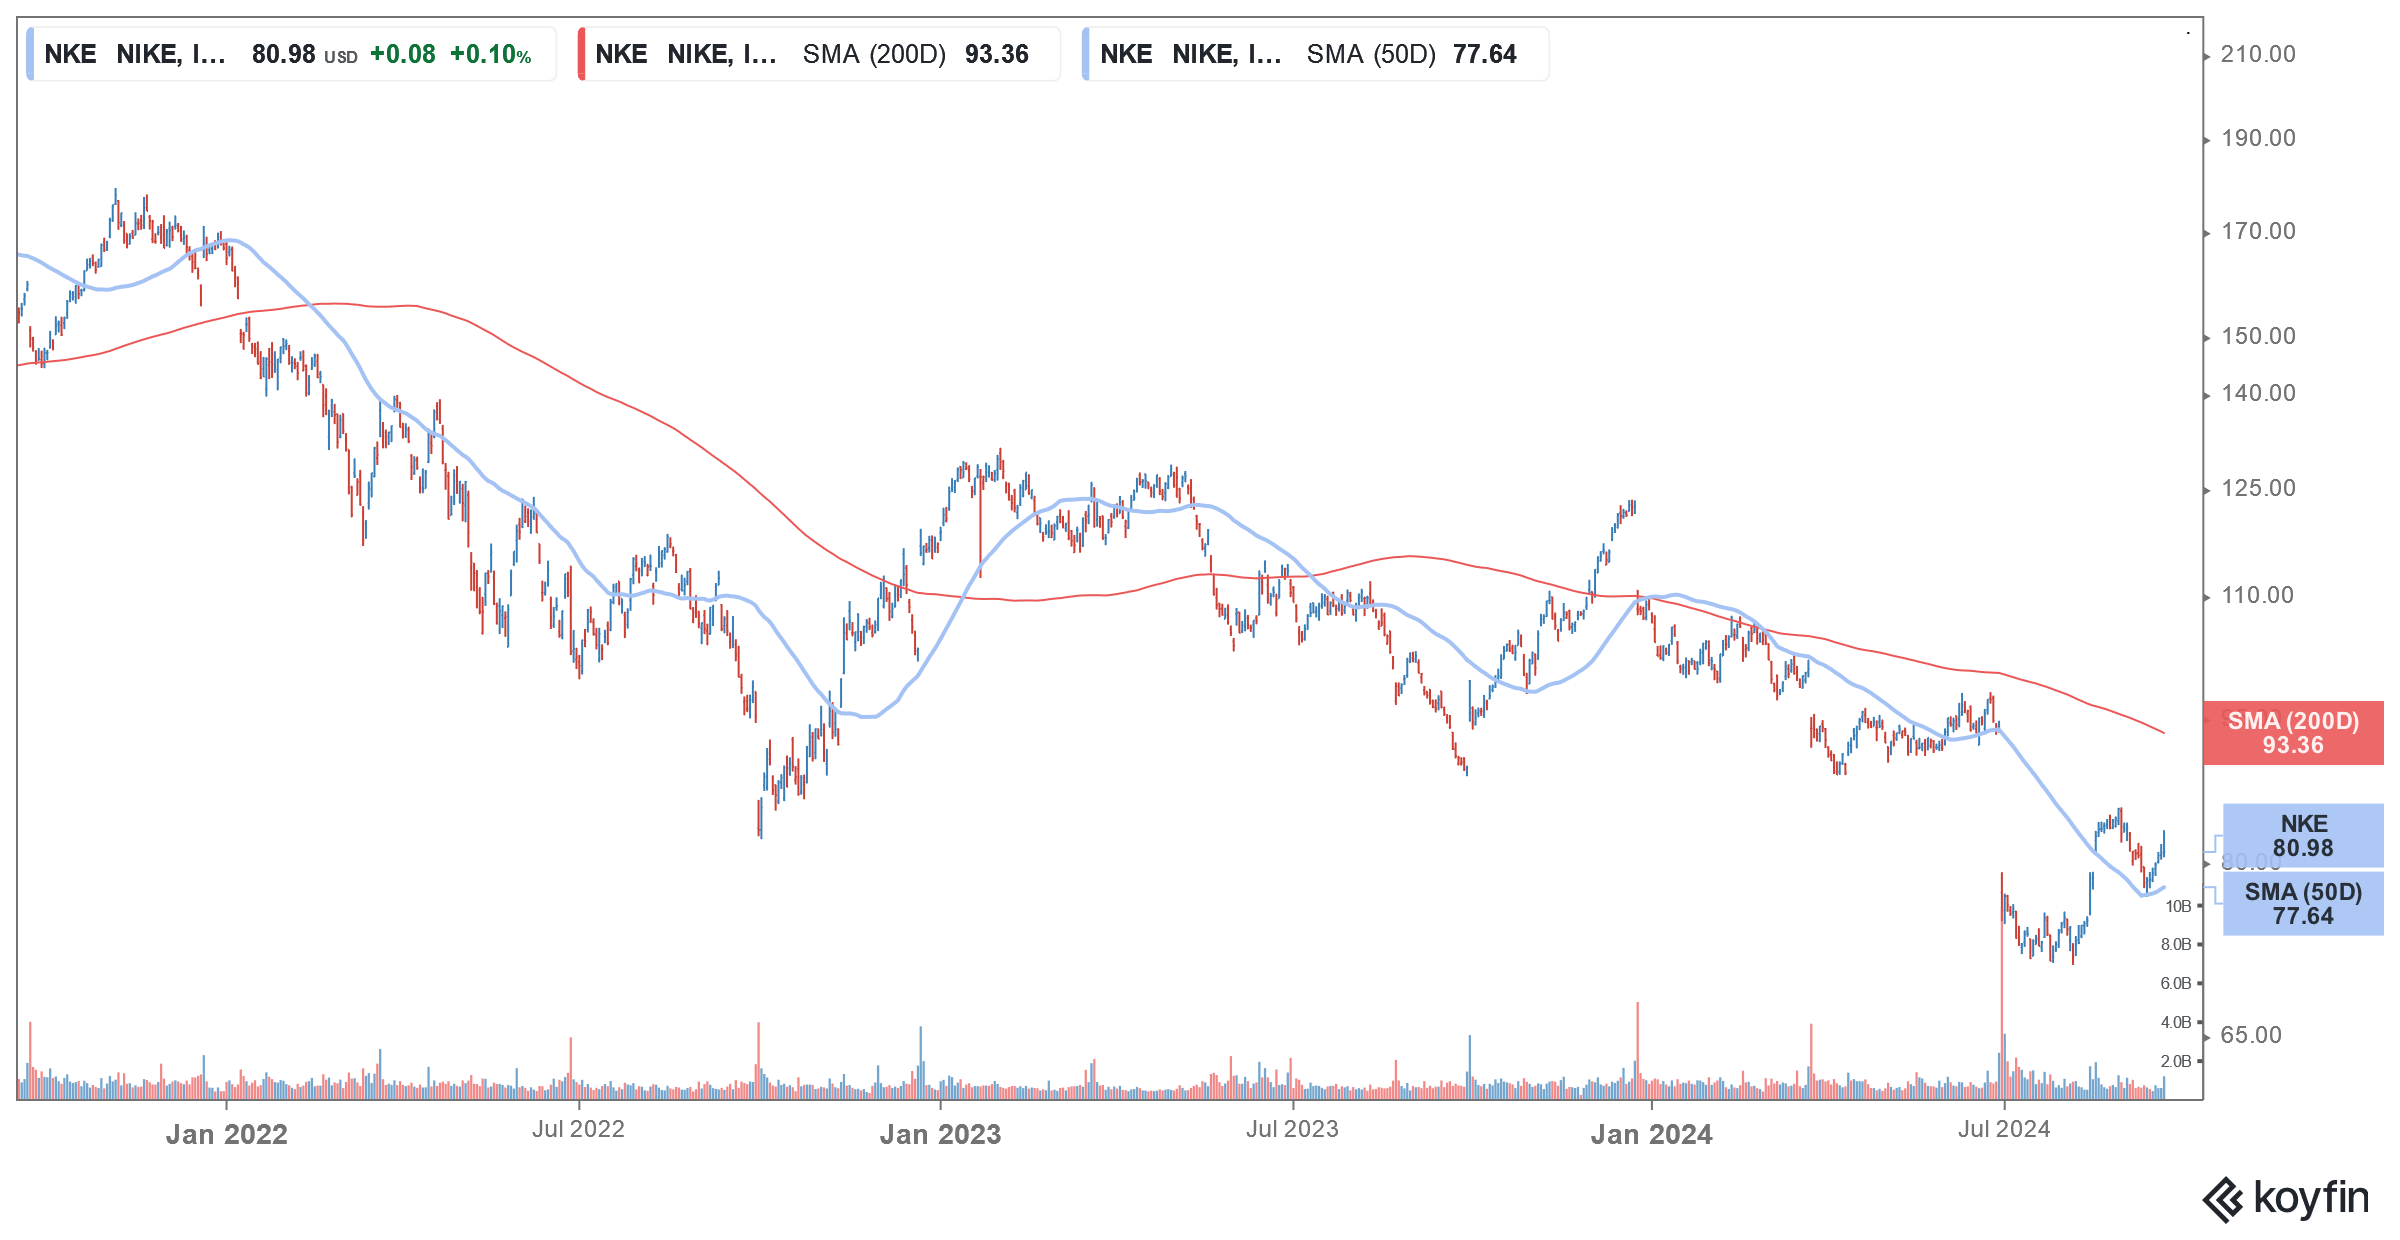Click the 4.0B volume axis label
The width and height of the screenshot is (2400, 1240).
pyautogui.click(x=2176, y=1022)
